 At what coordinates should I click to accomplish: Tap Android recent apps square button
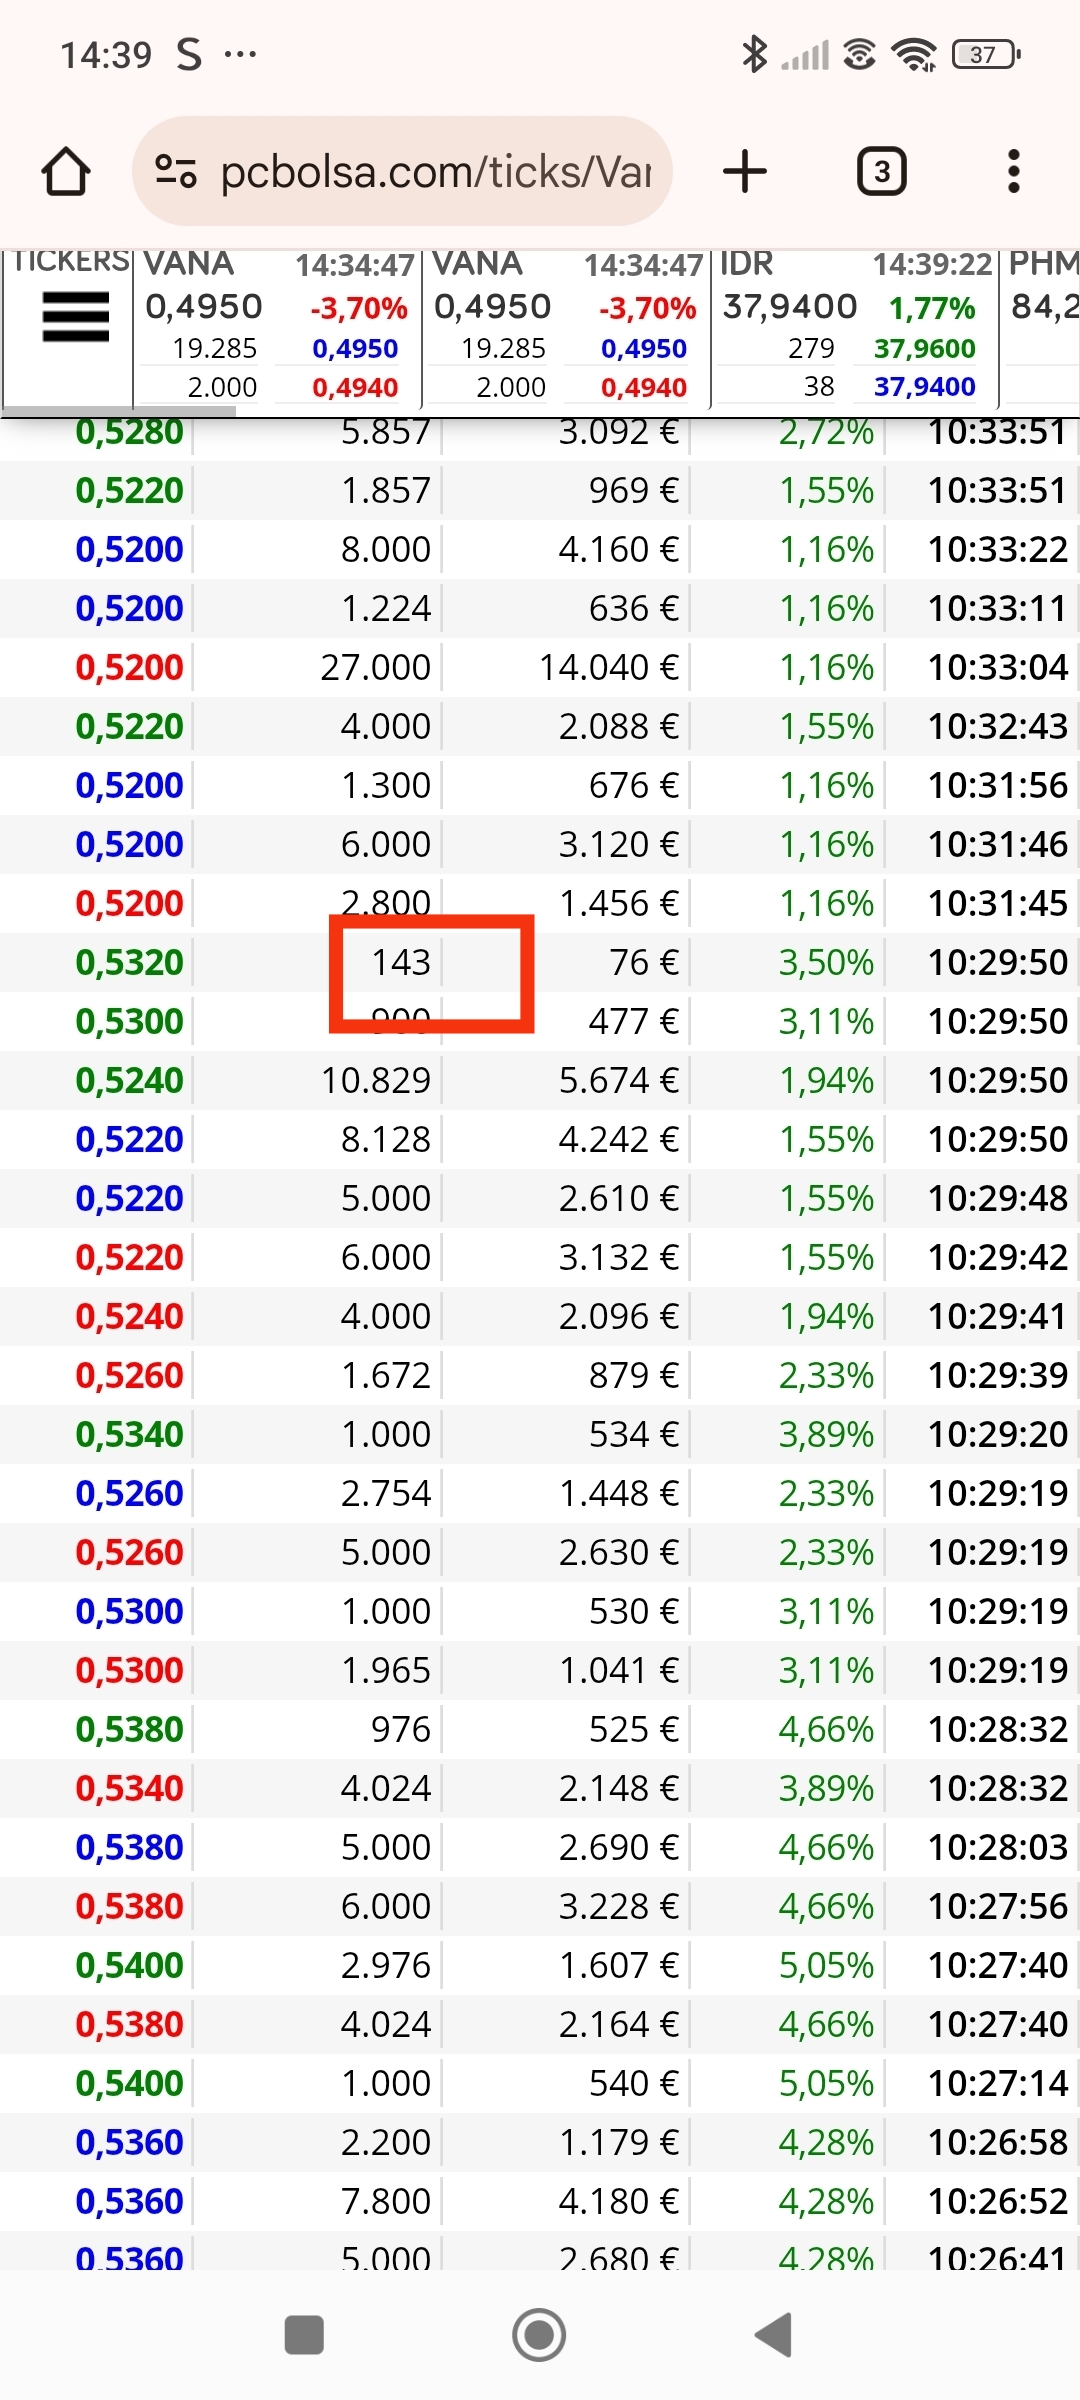[x=304, y=2336]
